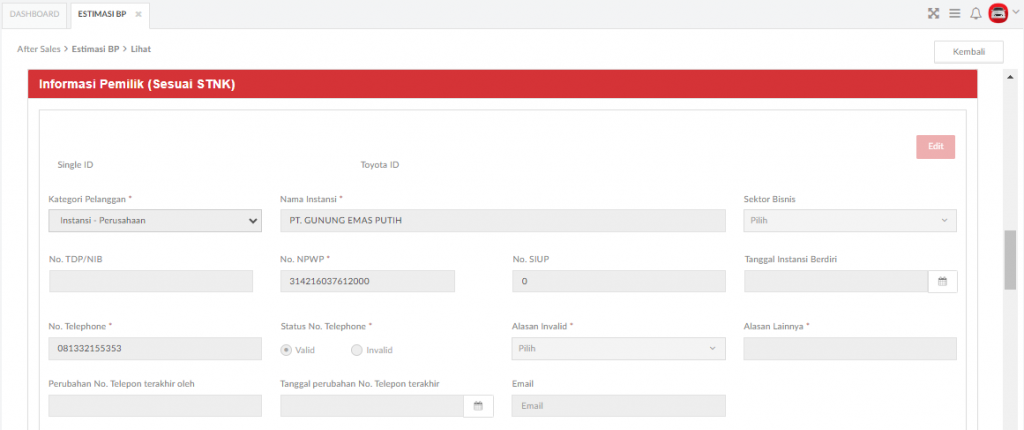Viewport: 1024px width, 430px height.
Task: Open the hamburger menu icon
Action: point(955,14)
